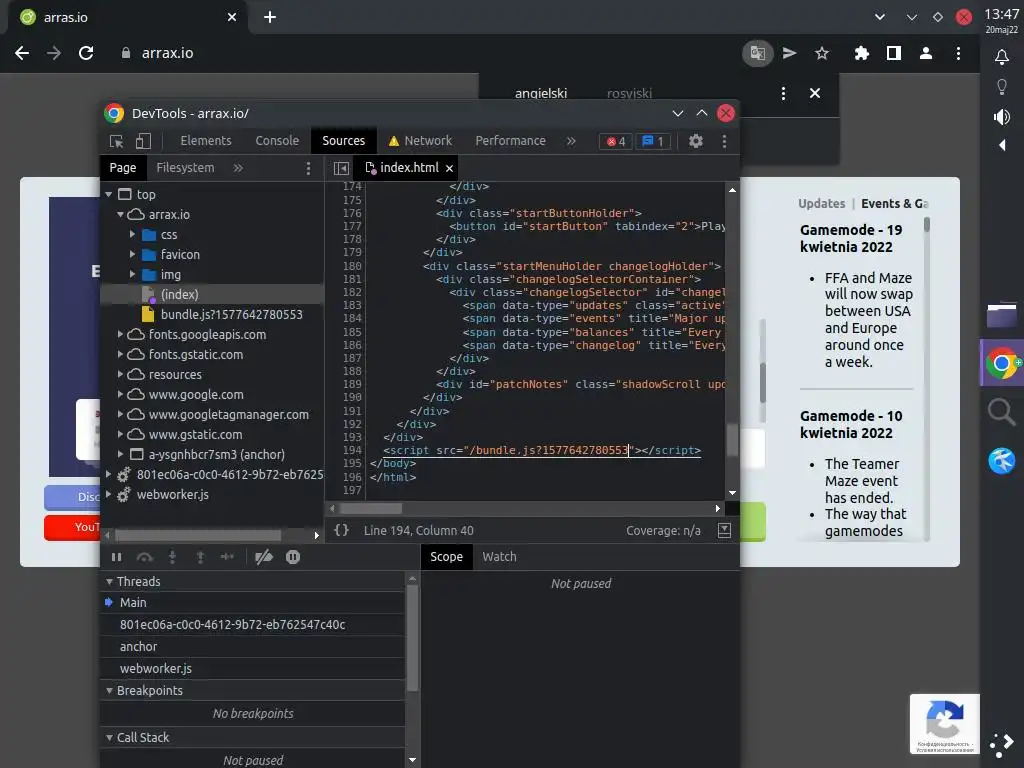Close the translate popup
Screen dimensions: 1024x768
pos(815,93)
